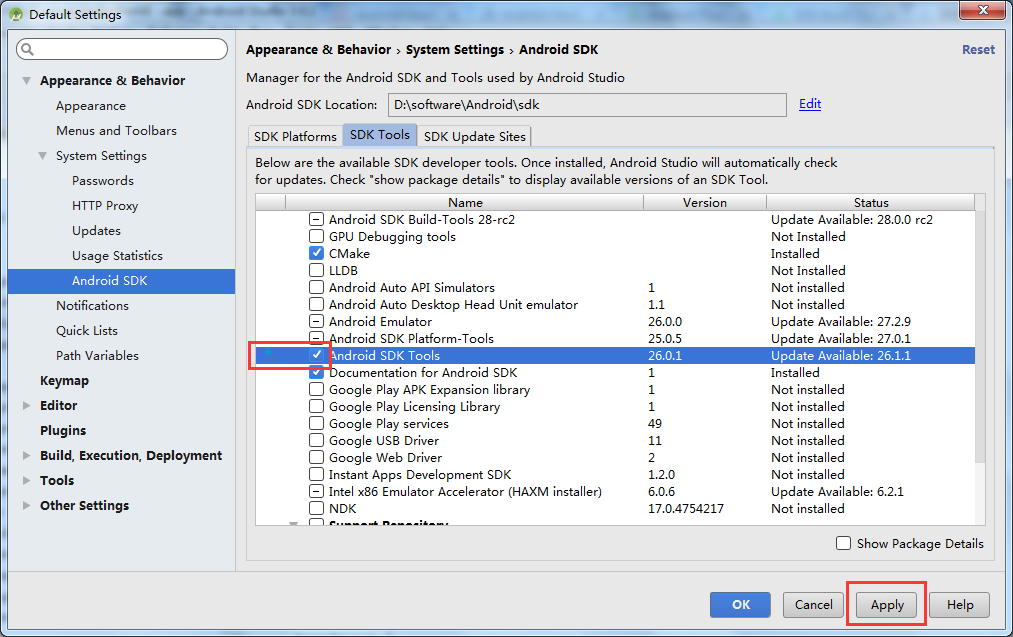Uncheck the CMake checkbox

(316, 253)
